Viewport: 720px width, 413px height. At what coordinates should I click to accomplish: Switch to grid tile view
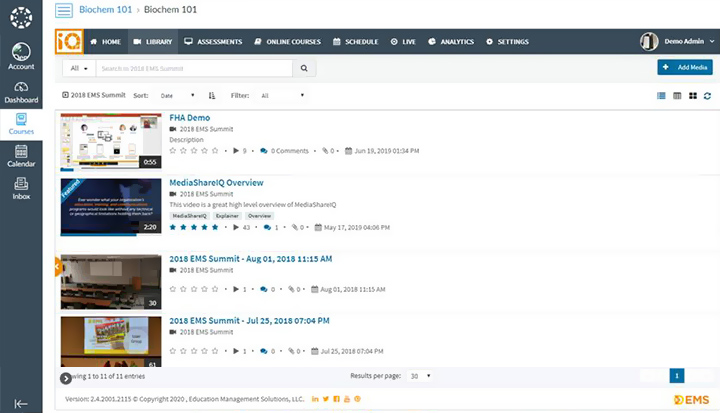click(x=692, y=96)
